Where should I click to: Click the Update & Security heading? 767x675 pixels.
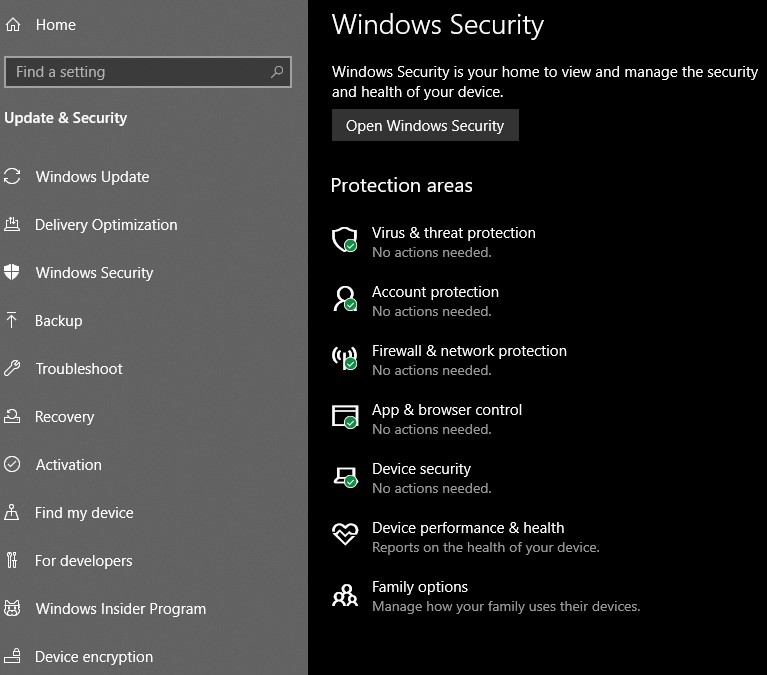pyautogui.click(x=66, y=118)
